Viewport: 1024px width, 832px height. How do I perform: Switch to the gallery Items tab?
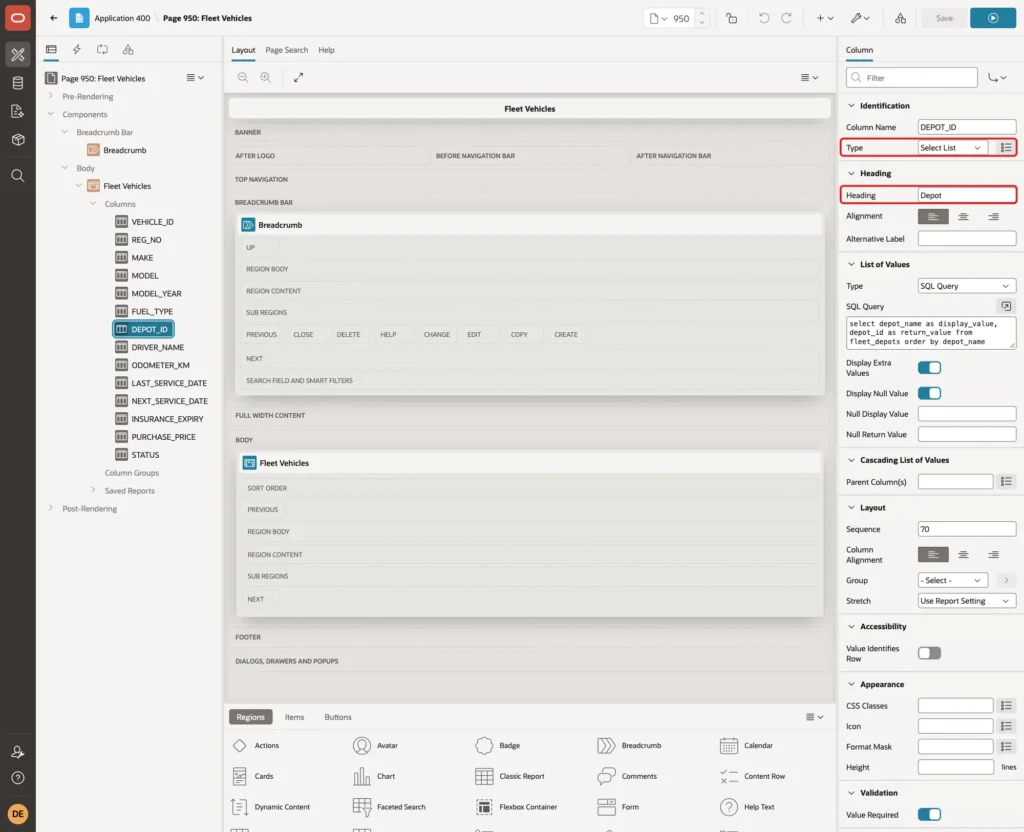click(x=295, y=717)
